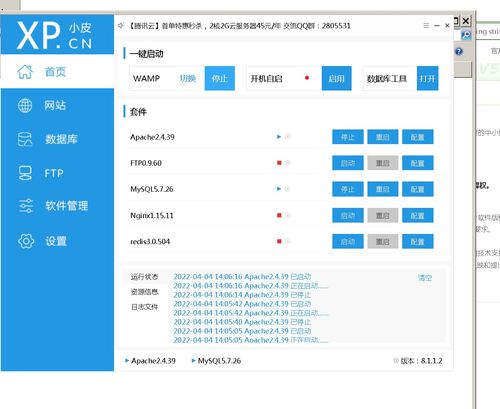Open MySQL5.7.26 配置 configuration
Viewport: 500px width, 409px height.
point(418,189)
